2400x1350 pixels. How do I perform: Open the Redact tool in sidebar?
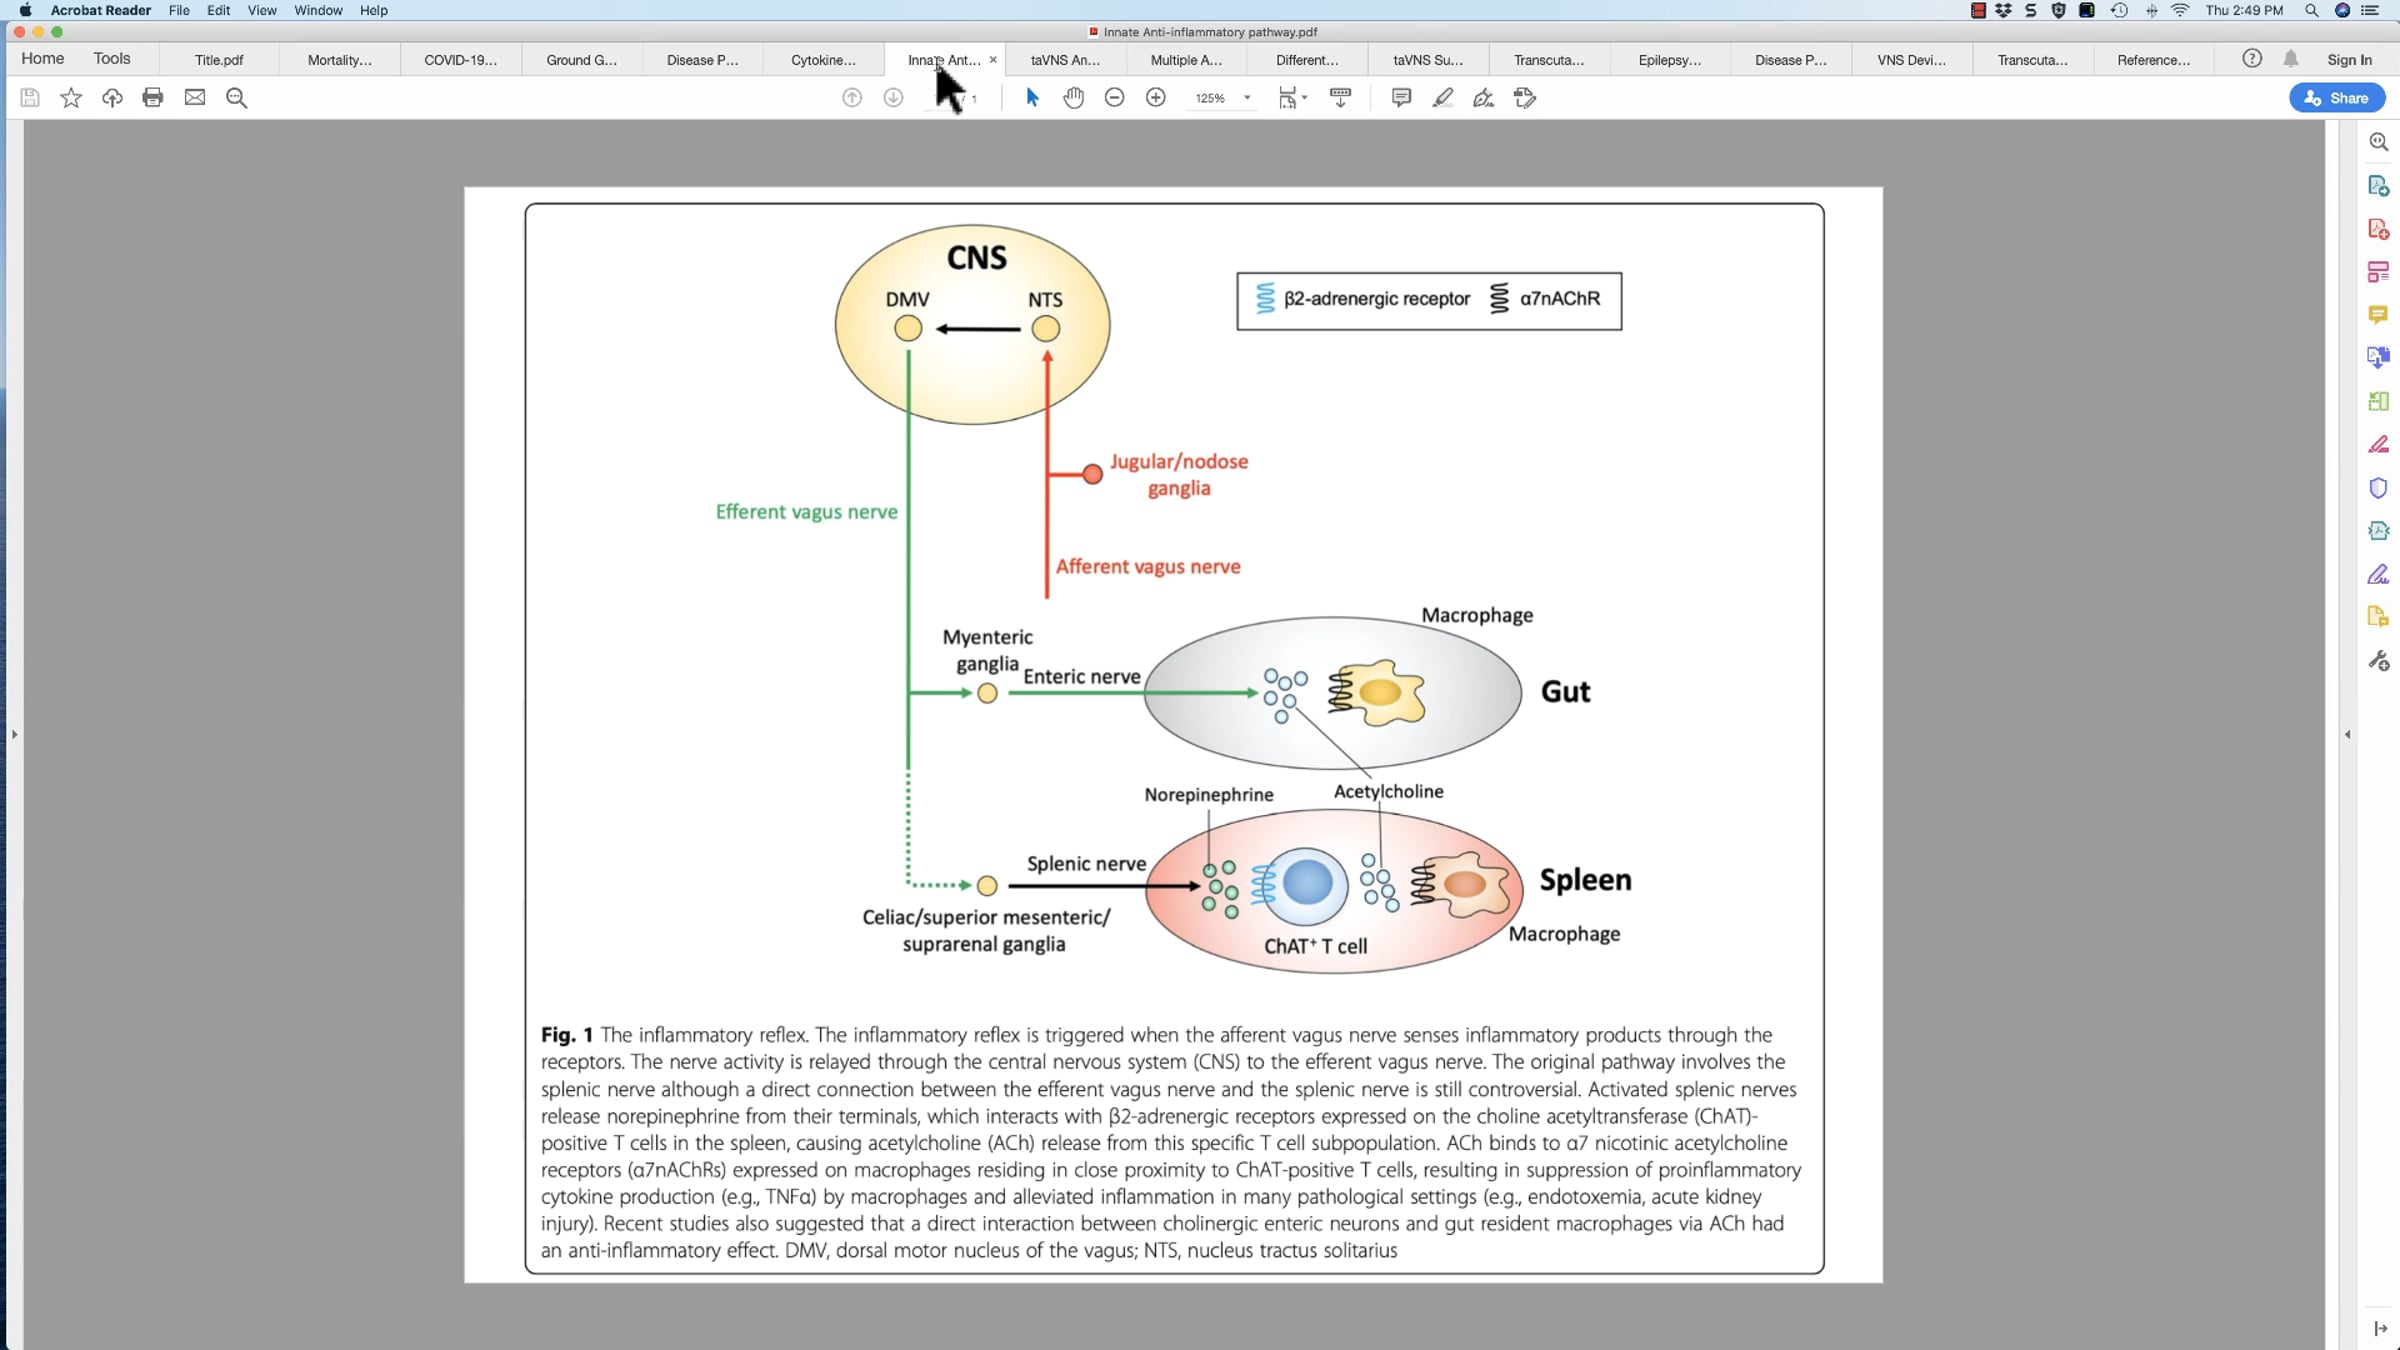click(x=2379, y=444)
